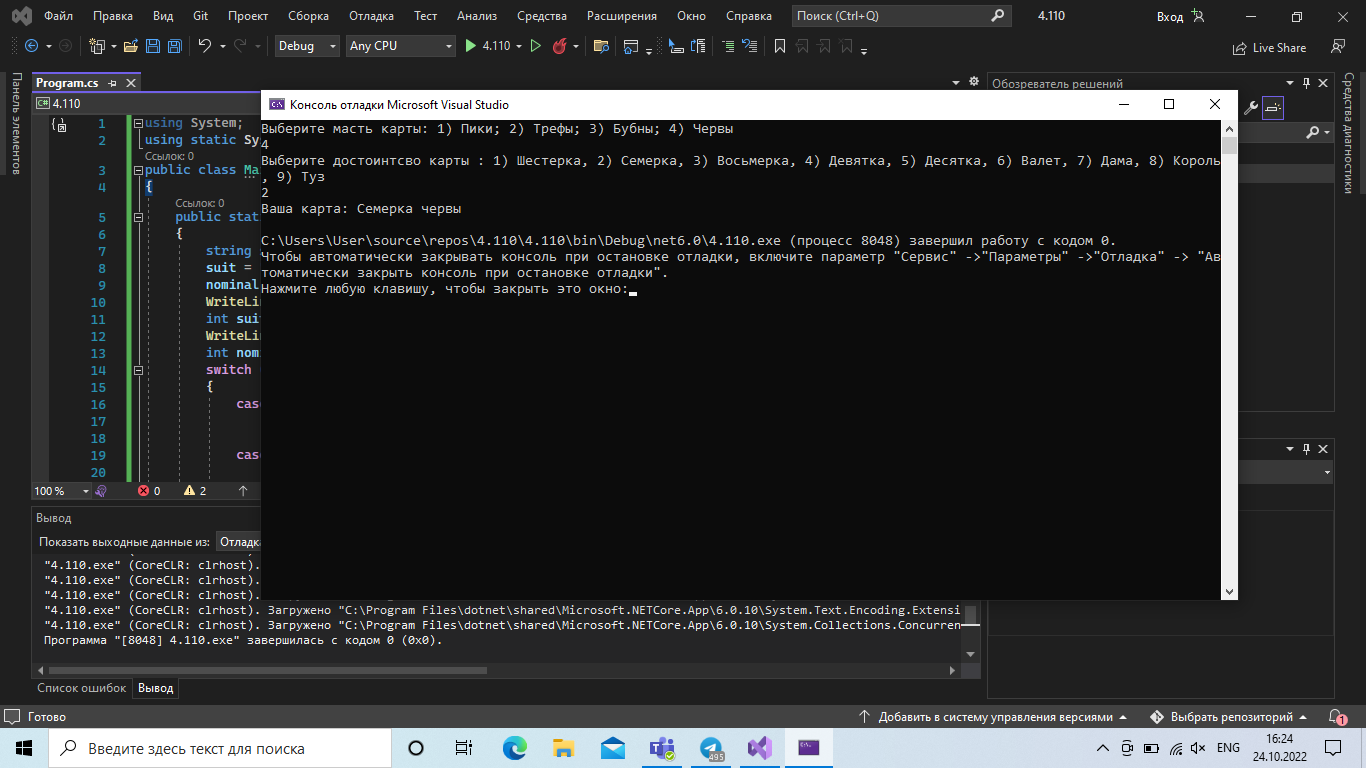Open the Отладка menu
This screenshot has width=1366, height=768.
[370, 15]
